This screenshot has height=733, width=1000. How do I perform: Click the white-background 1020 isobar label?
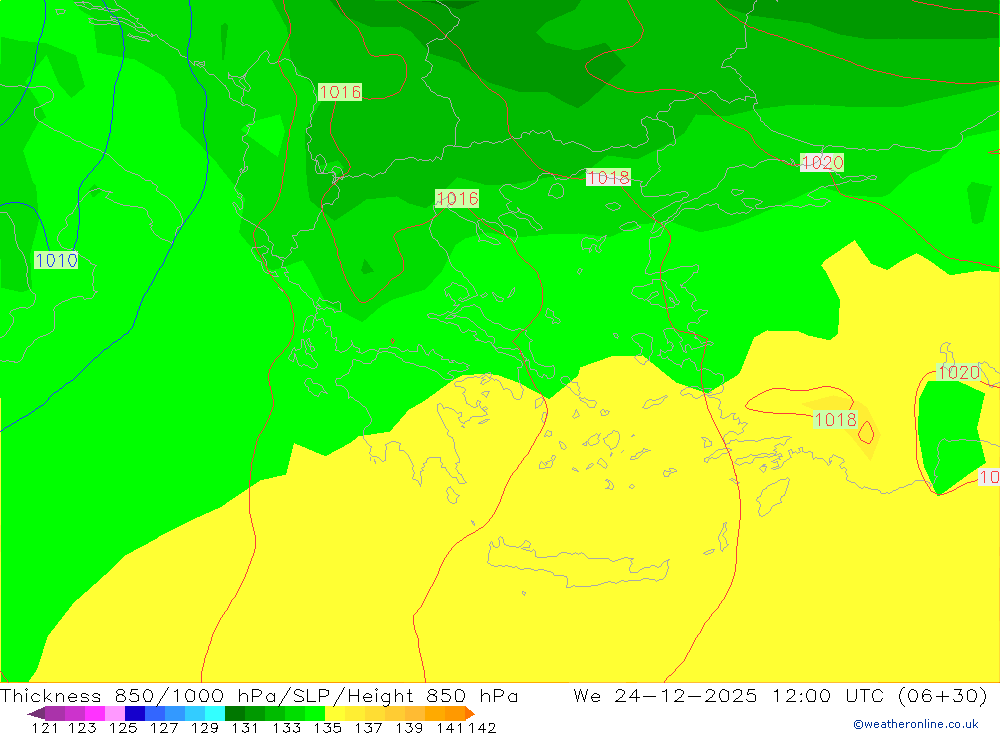(x=822, y=163)
